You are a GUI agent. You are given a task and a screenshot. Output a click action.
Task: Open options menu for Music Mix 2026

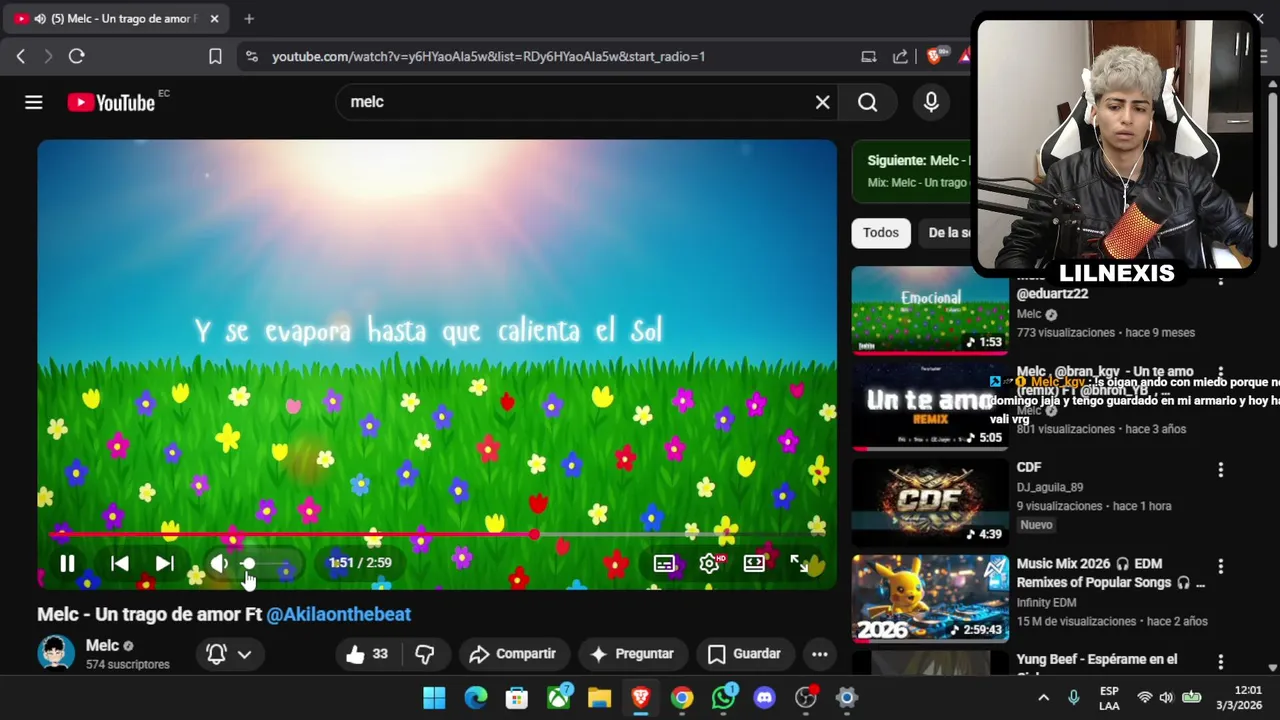pos(1220,566)
